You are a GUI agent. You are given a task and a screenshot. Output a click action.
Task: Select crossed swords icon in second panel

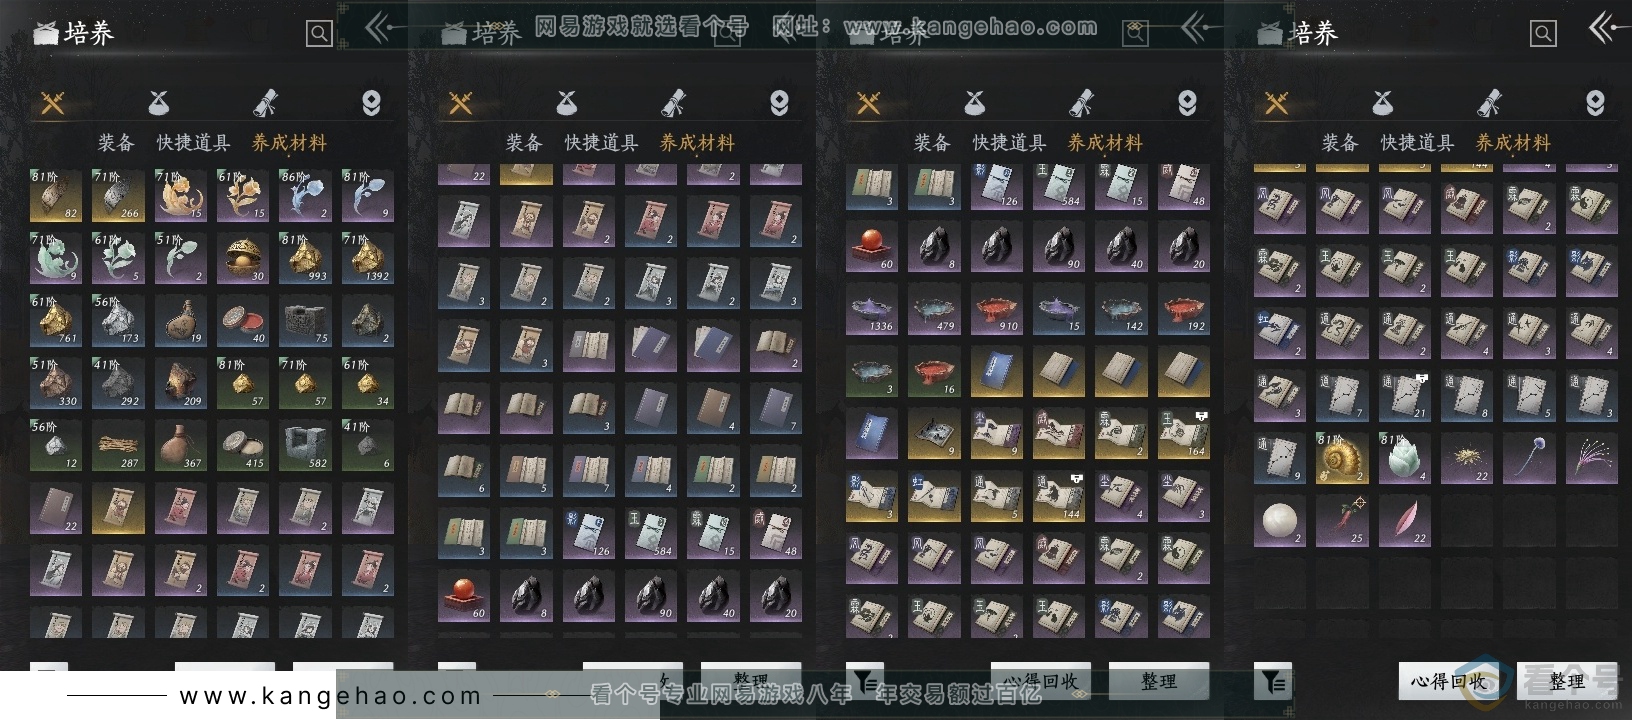pyautogui.click(x=461, y=103)
